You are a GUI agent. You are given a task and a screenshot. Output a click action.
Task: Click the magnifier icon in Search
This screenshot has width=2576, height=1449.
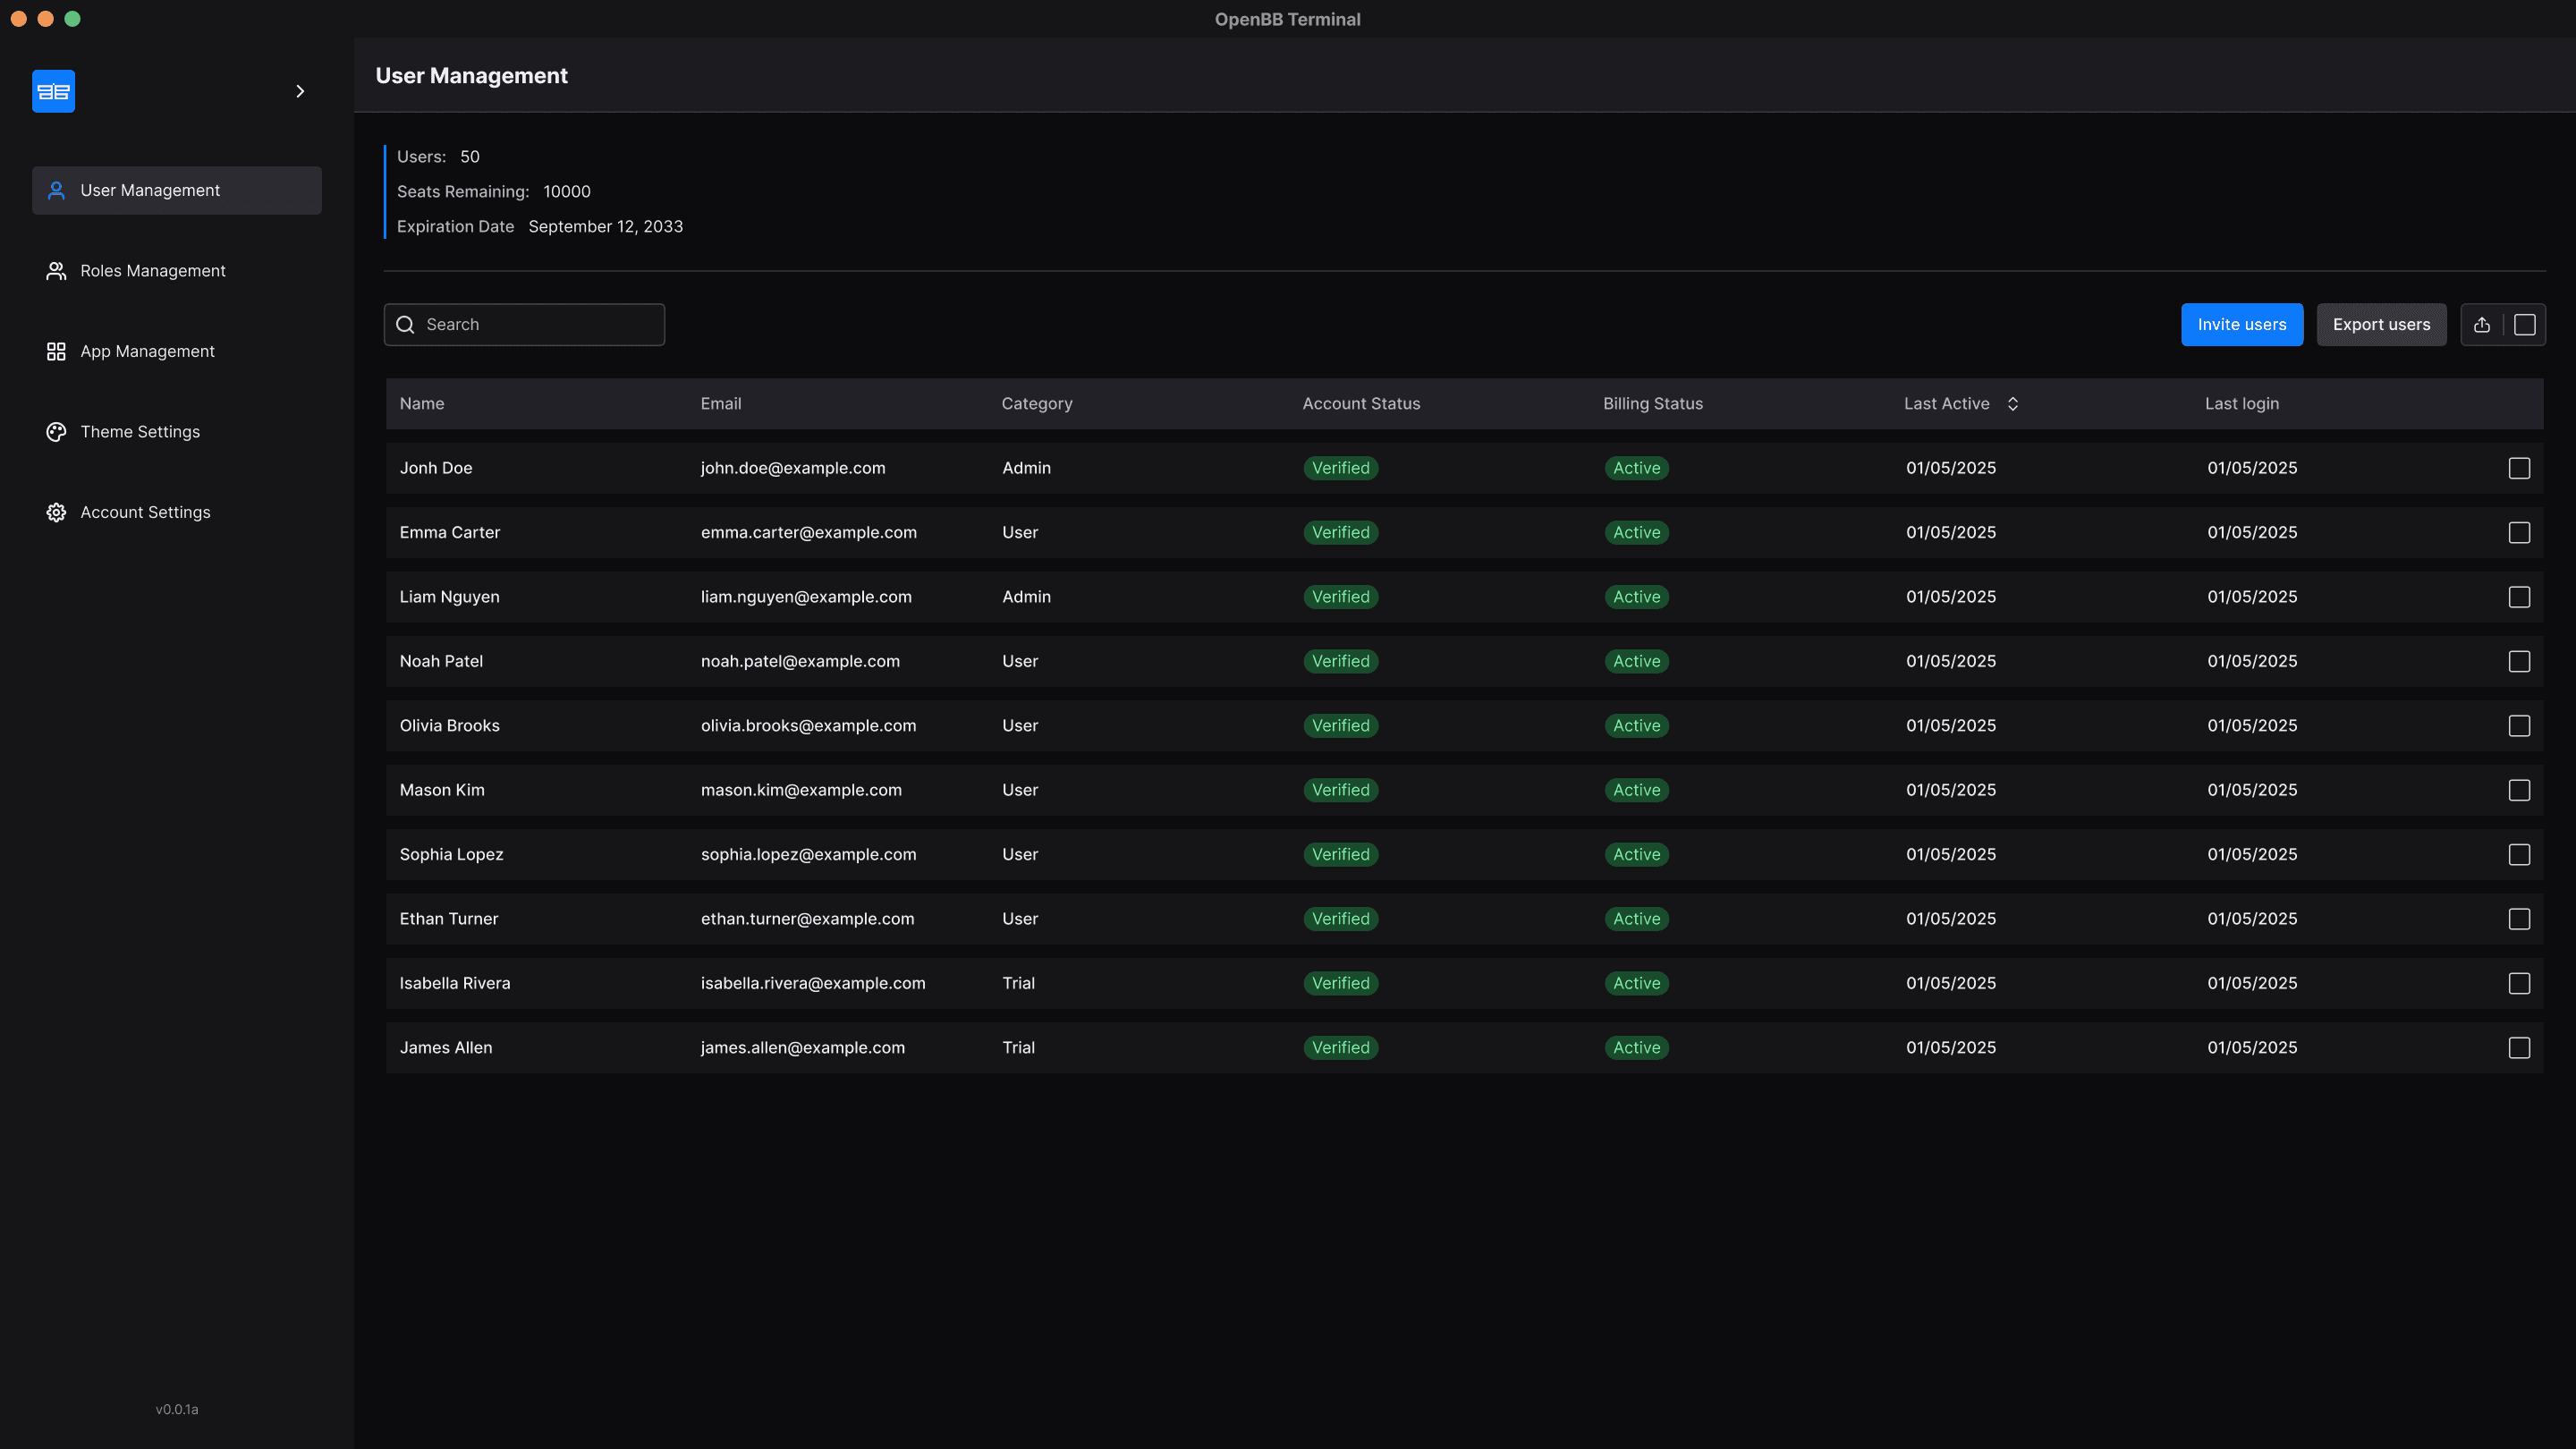pyautogui.click(x=405, y=325)
